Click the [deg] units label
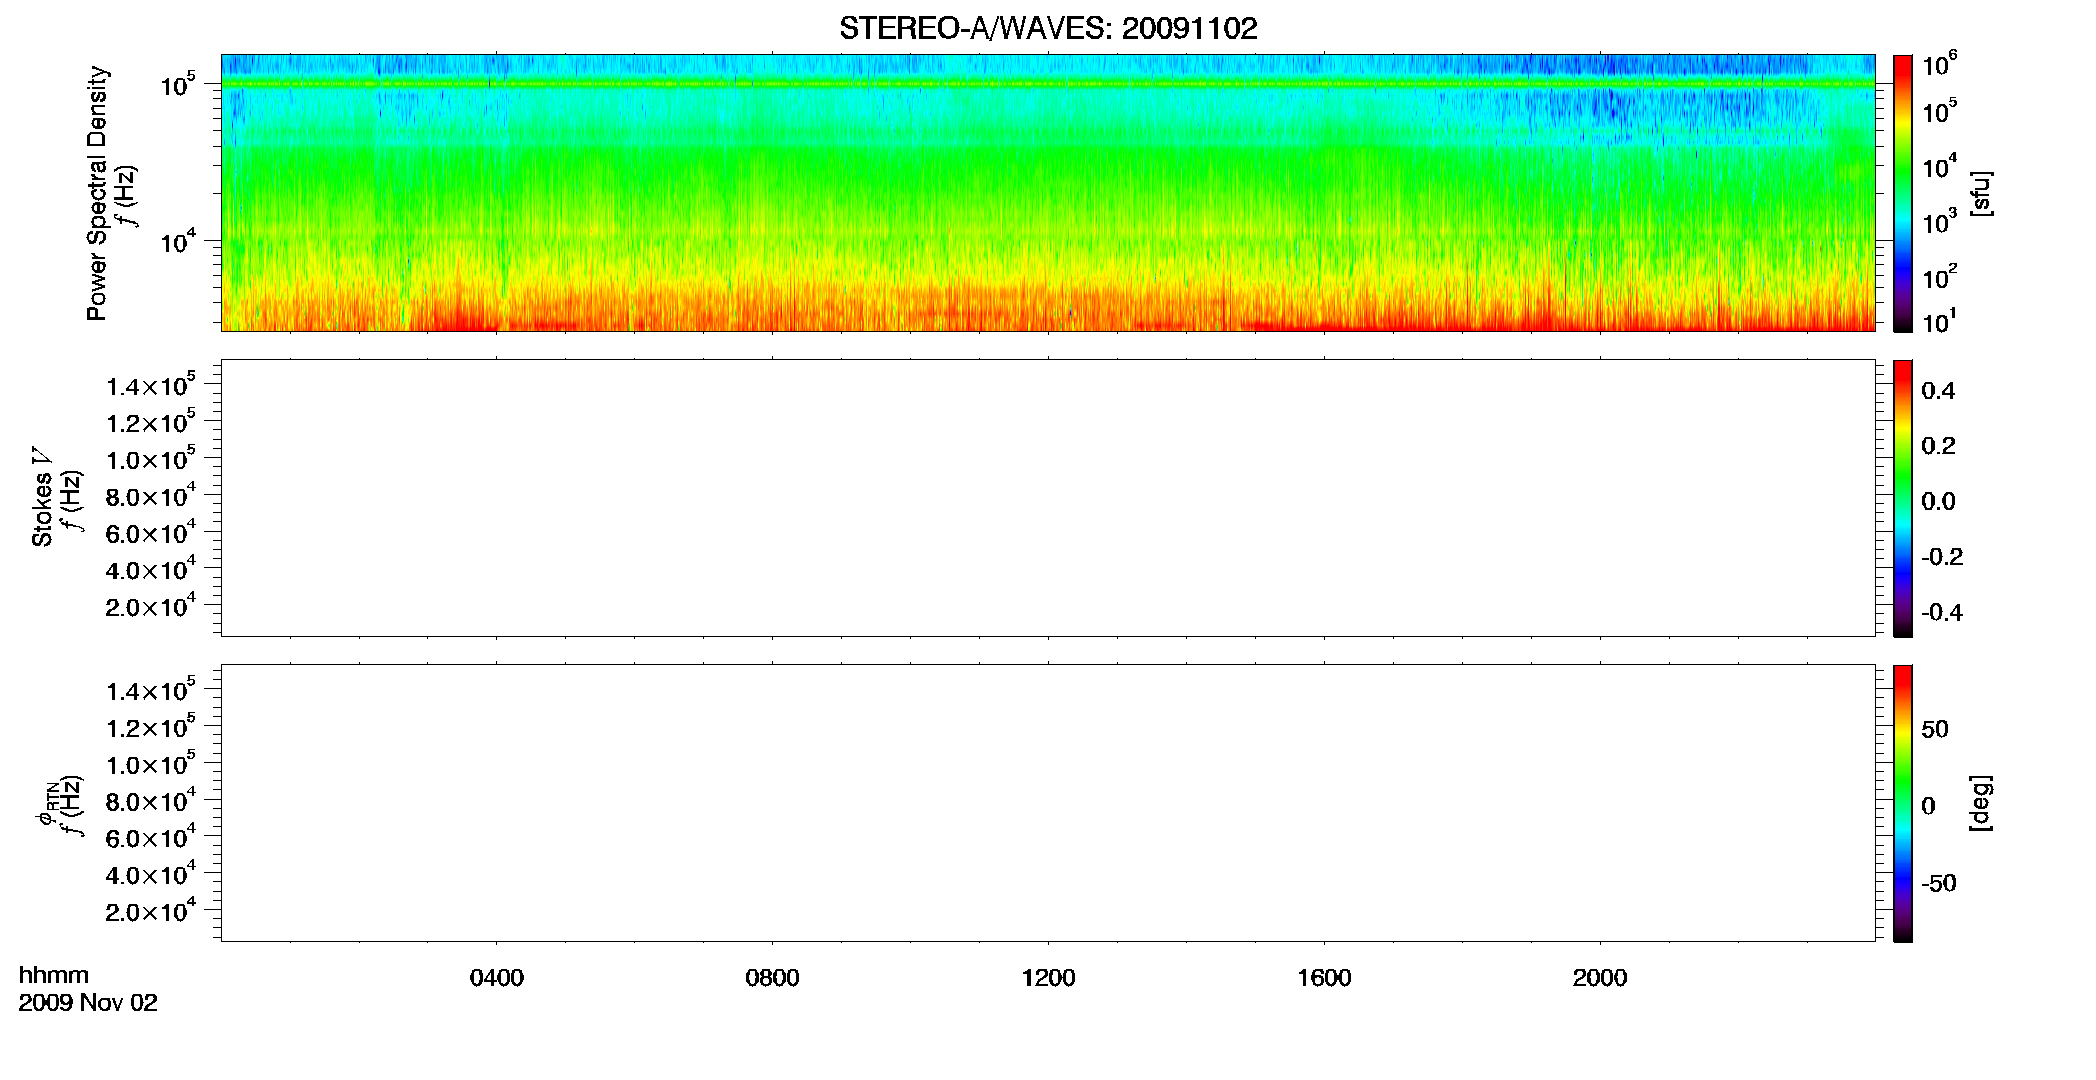2096x1080 pixels. [x=1982, y=803]
